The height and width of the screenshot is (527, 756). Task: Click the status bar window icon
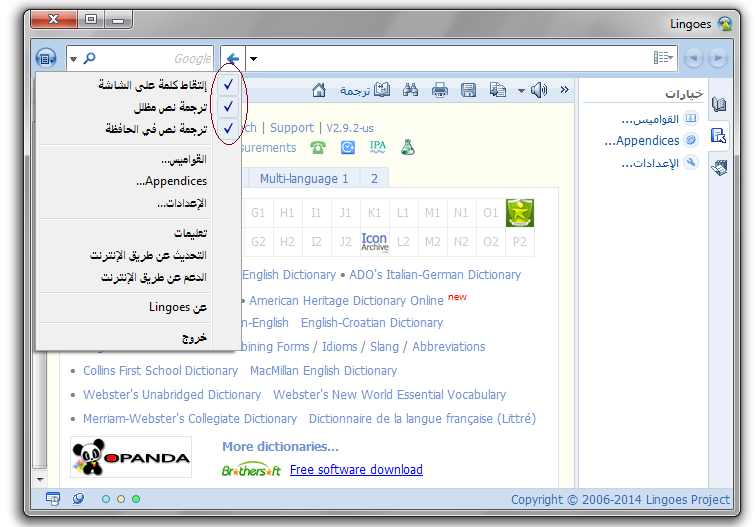(53, 499)
